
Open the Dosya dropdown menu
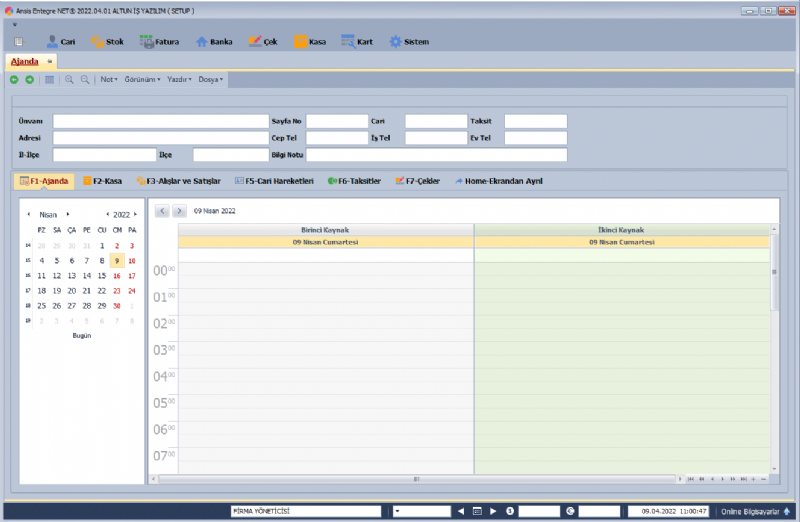(x=211, y=80)
